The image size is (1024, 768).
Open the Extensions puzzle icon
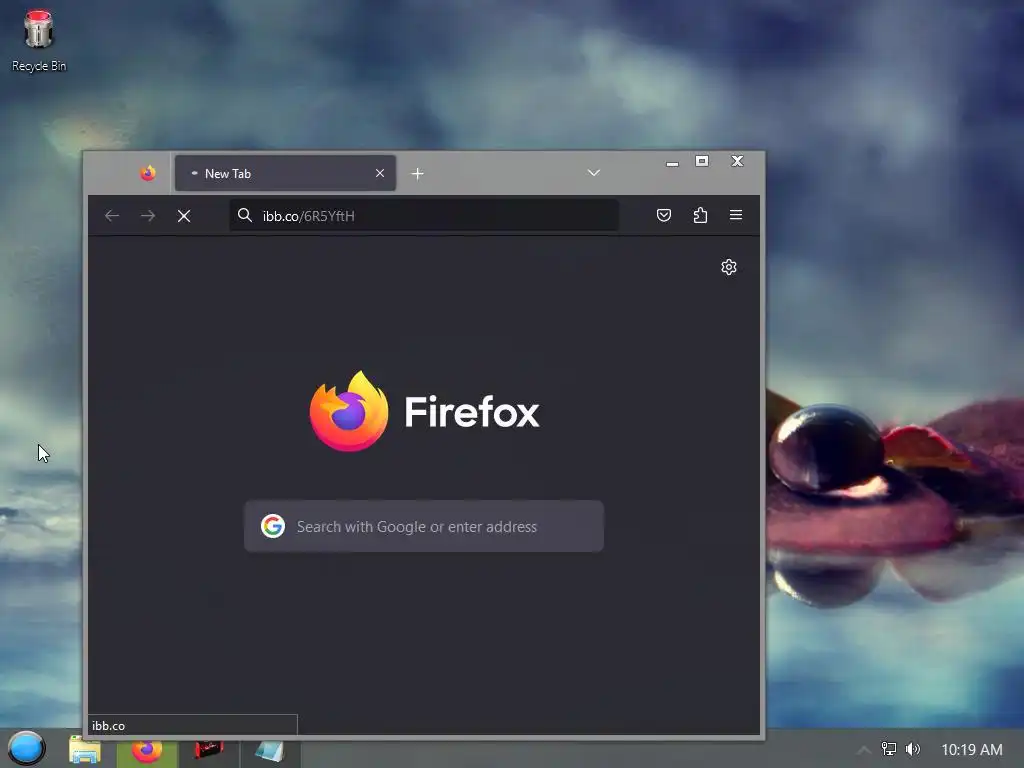coord(700,215)
